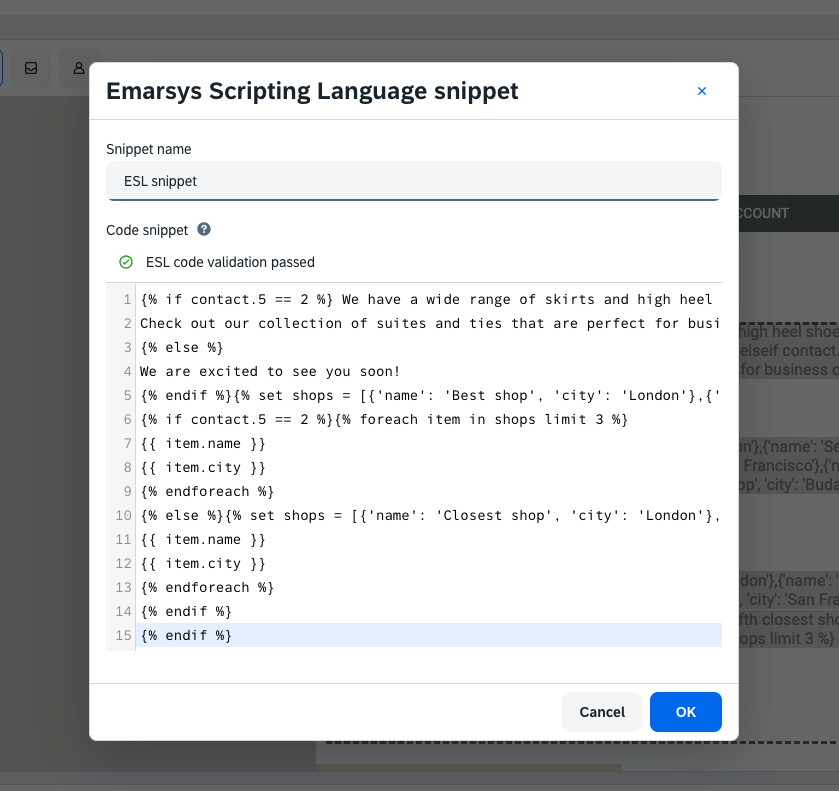
Task: Click line number 10 in the editor gutter
Action: (123, 516)
